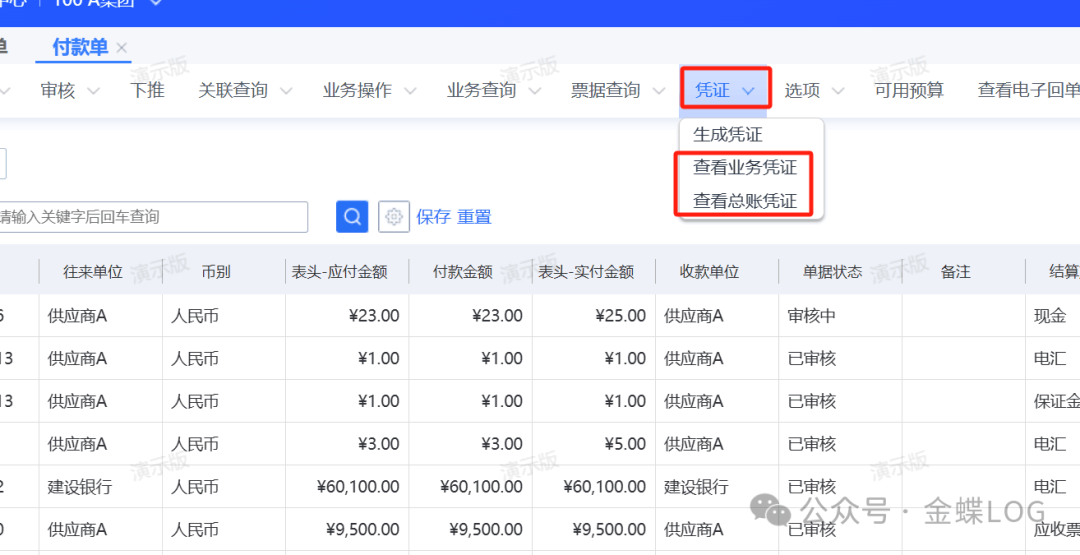Expand the 票据查询 dropdown

click(617, 90)
